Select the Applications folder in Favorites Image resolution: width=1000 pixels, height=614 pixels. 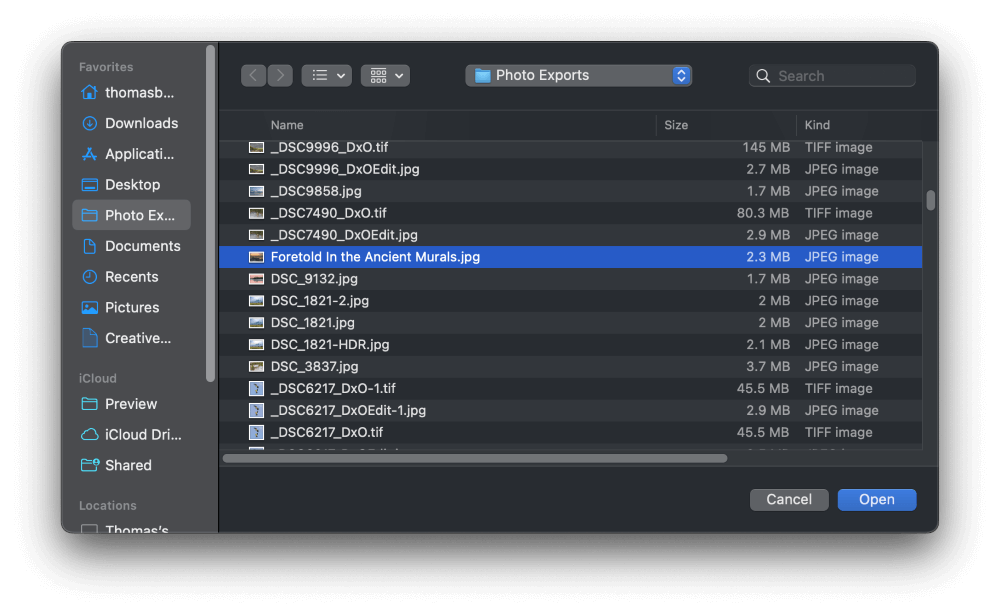pos(132,154)
